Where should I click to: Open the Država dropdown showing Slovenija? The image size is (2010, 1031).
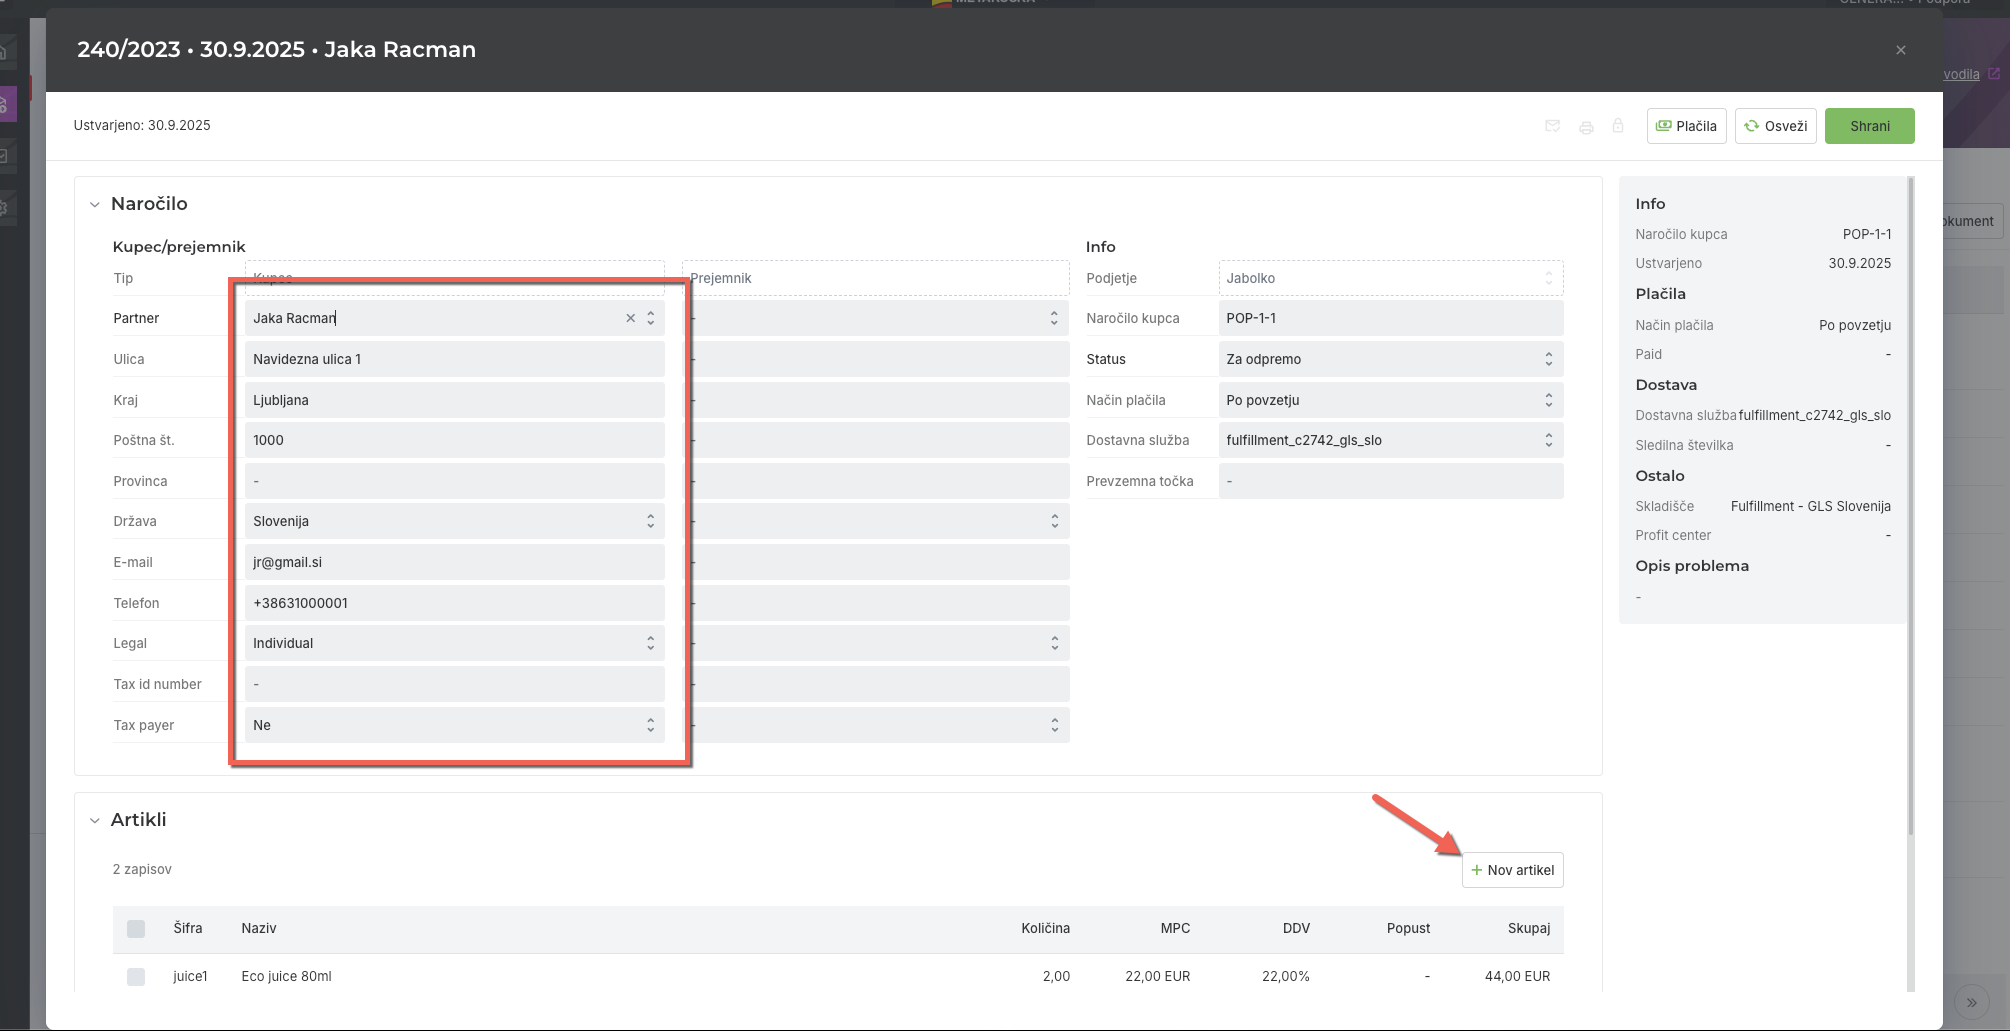click(454, 521)
